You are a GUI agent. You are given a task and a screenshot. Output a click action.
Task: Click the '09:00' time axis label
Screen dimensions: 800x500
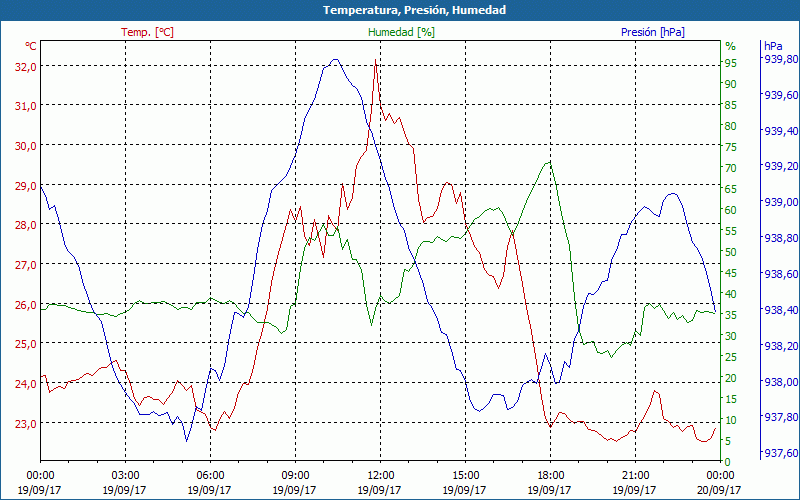coord(295,476)
